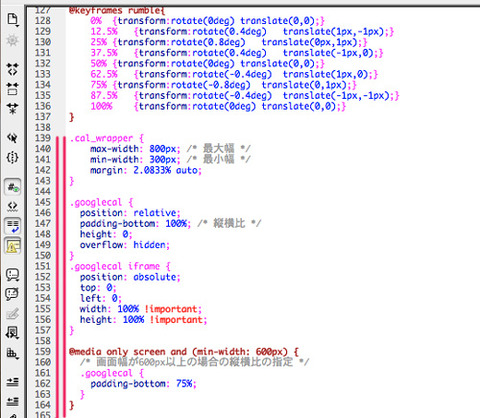This screenshot has width=480, height=418.
Task: Indent the selected code
Action: (x=13, y=382)
